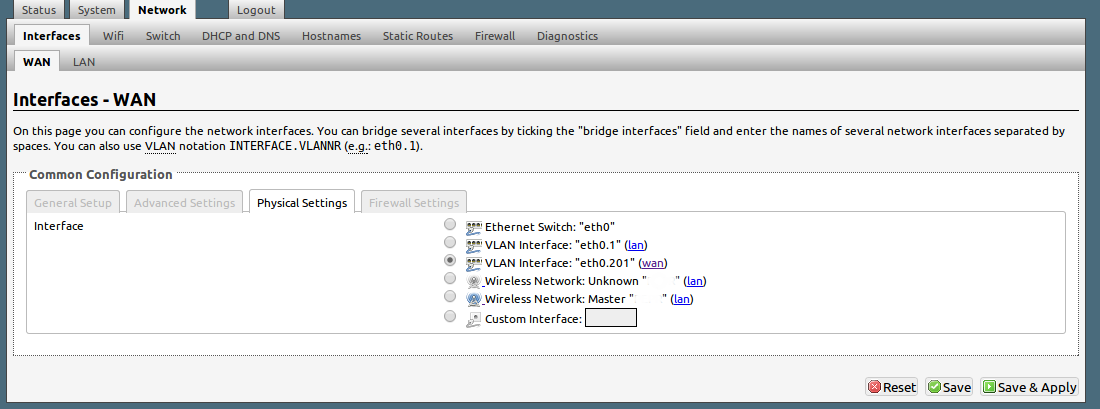Click the VLAN eth0.1 interface icon
1100x409 pixels.
click(x=474, y=245)
